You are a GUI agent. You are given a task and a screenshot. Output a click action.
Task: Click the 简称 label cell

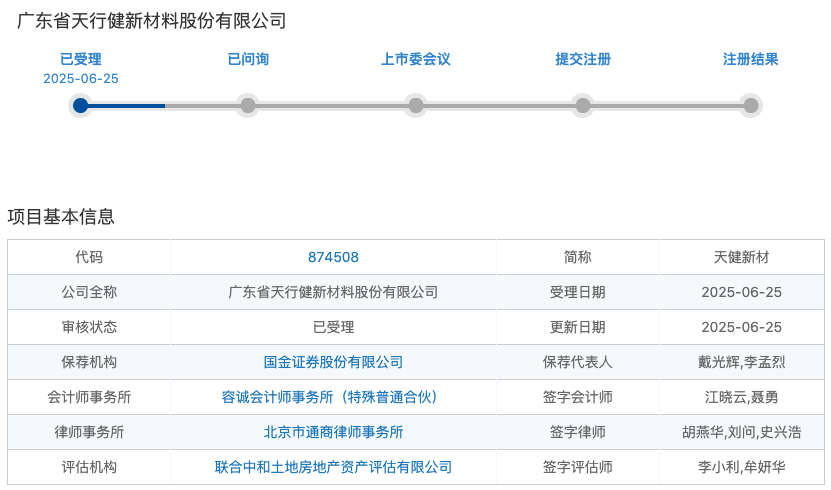pyautogui.click(x=578, y=257)
